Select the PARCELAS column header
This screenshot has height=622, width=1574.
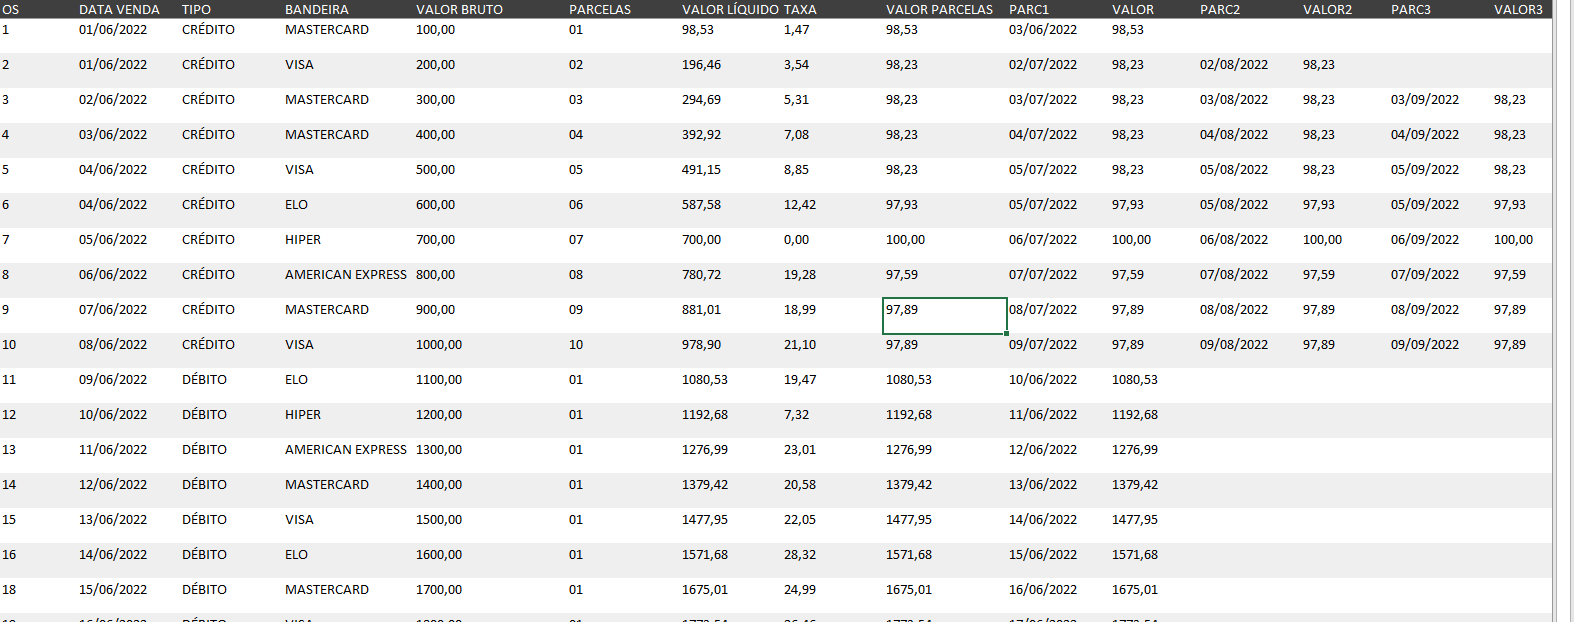(x=600, y=9)
